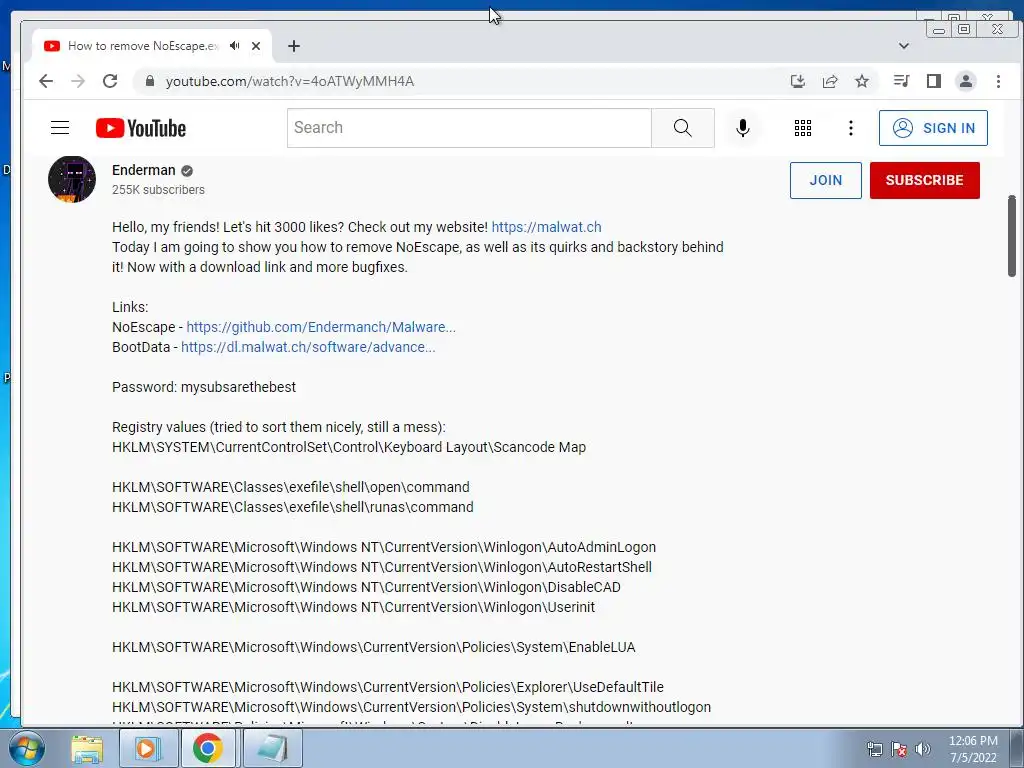The width and height of the screenshot is (1024, 768).
Task: Click the '255K subscribers' text
Action: pos(158,190)
